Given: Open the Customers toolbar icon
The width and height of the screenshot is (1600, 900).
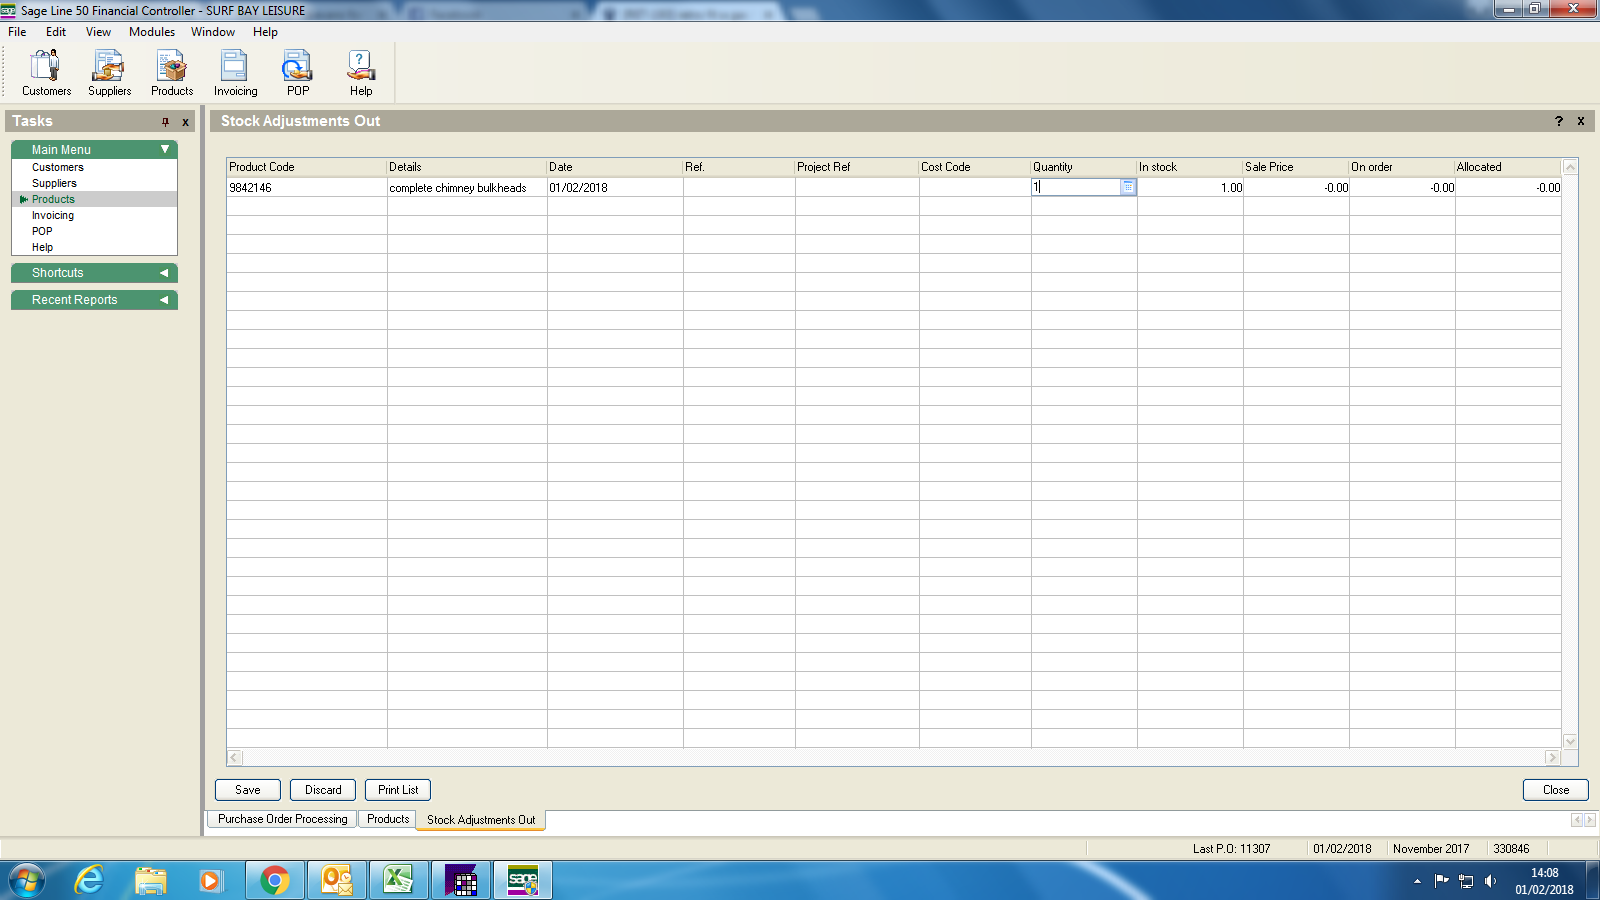Looking at the screenshot, I should [46, 73].
